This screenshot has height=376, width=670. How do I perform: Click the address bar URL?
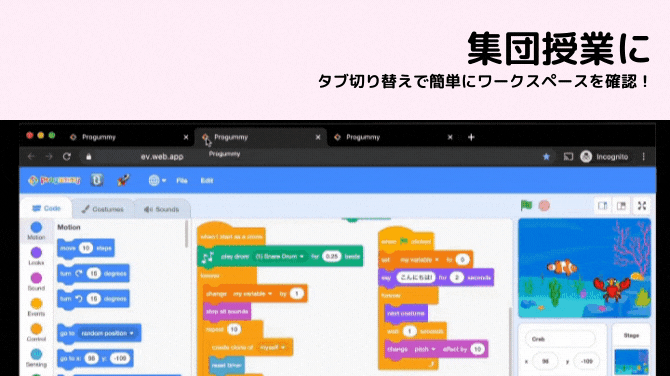(x=162, y=157)
